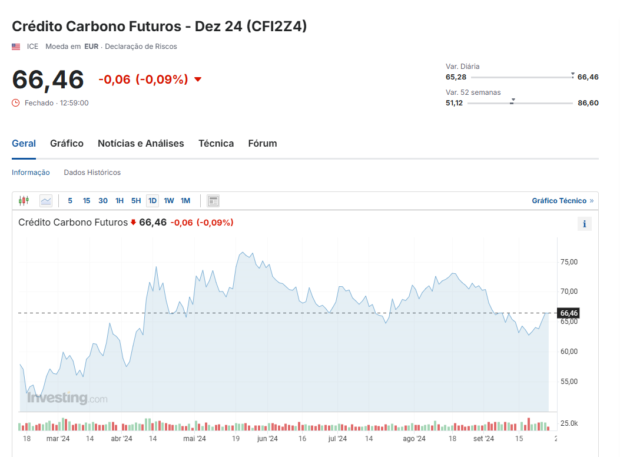Click the 66,46 price label on chart axis

(569, 314)
